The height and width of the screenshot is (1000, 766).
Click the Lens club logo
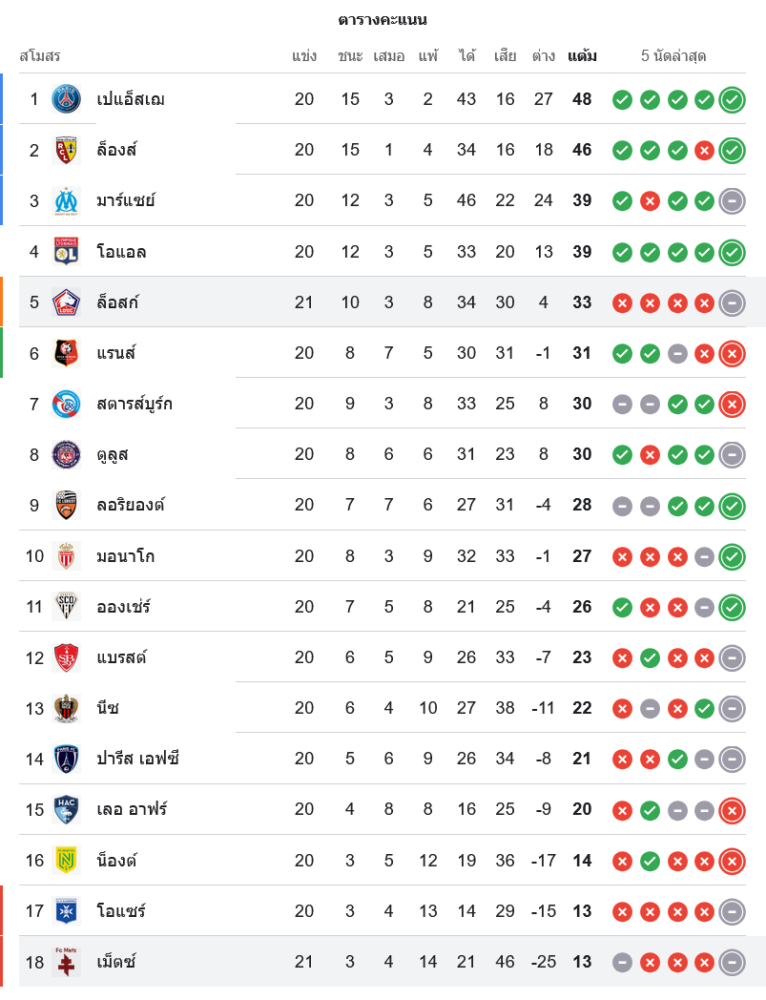pos(66,150)
